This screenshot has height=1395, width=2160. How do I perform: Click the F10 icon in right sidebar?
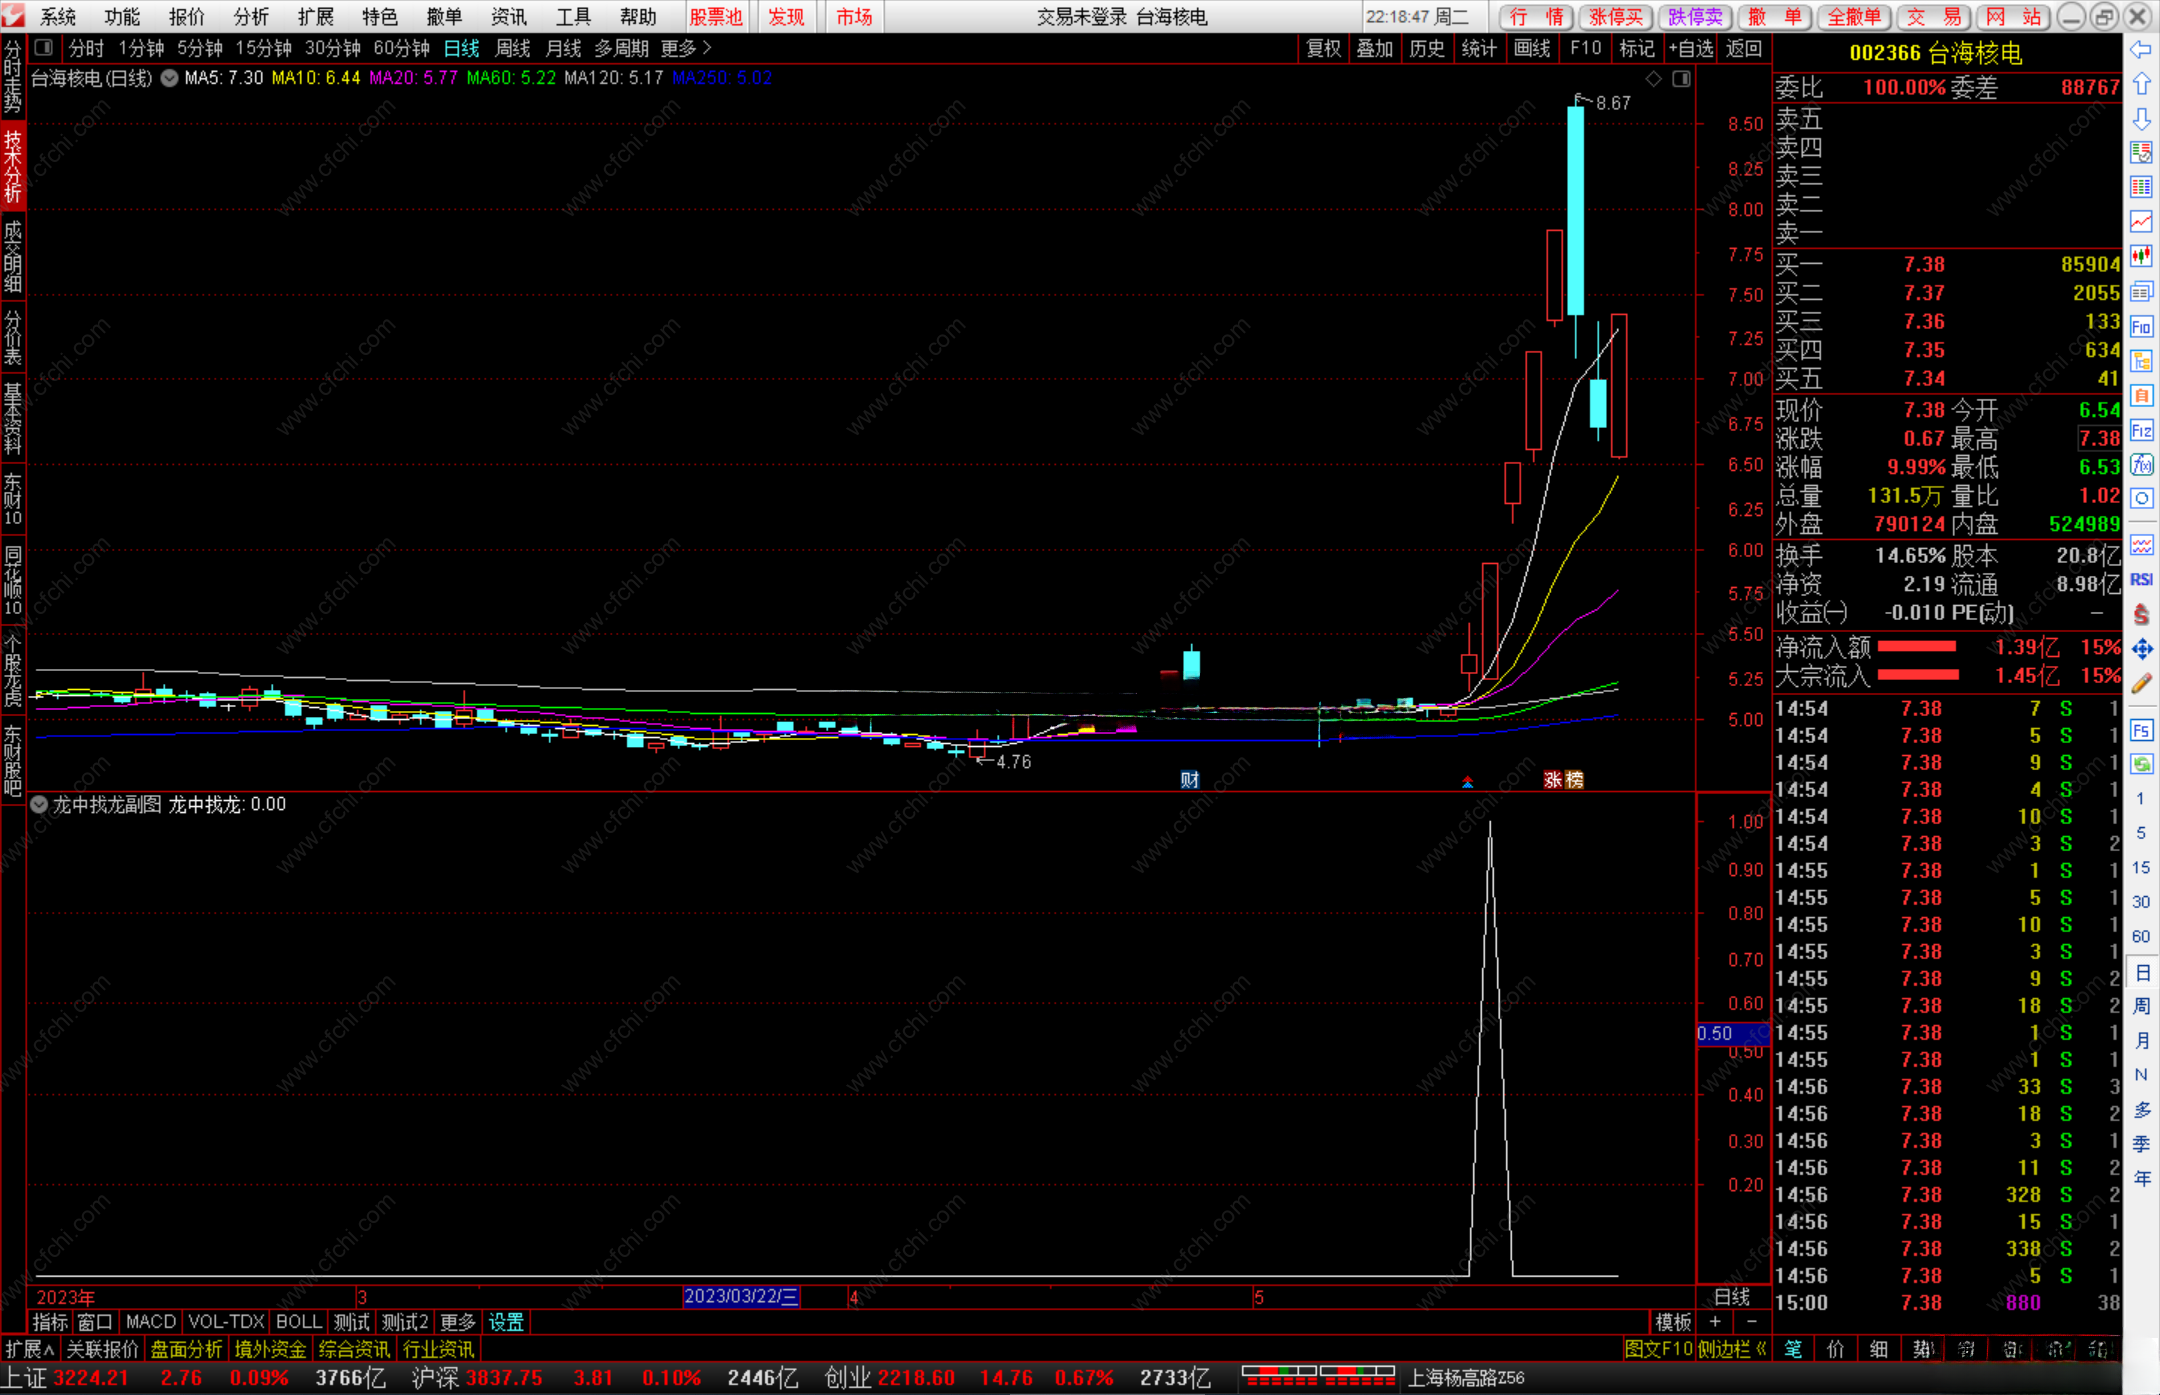2141,327
